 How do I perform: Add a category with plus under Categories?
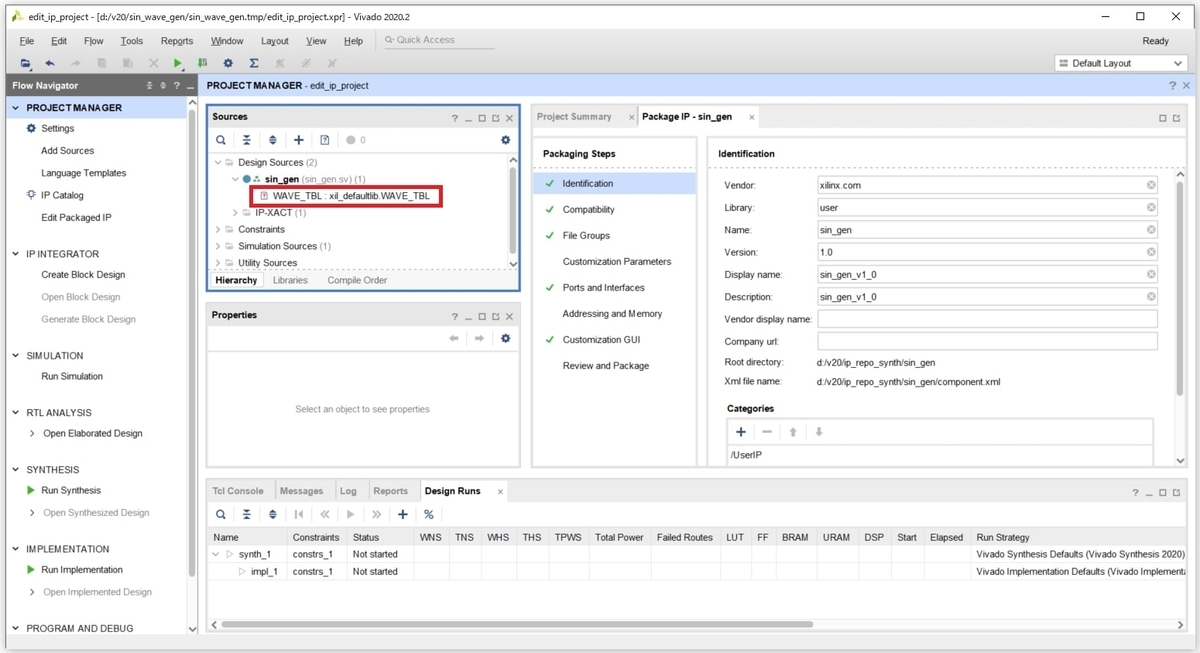[741, 432]
